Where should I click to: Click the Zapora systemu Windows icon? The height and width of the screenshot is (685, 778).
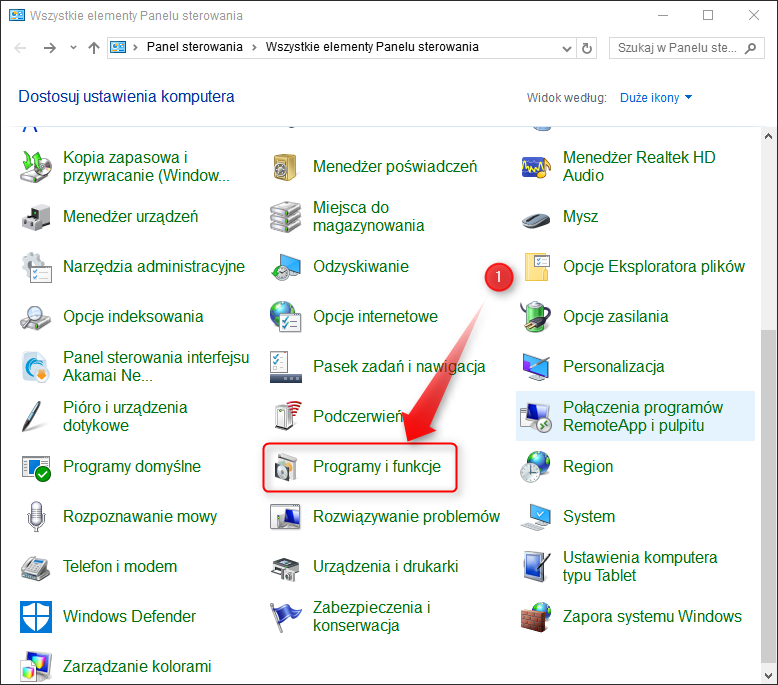point(536,617)
